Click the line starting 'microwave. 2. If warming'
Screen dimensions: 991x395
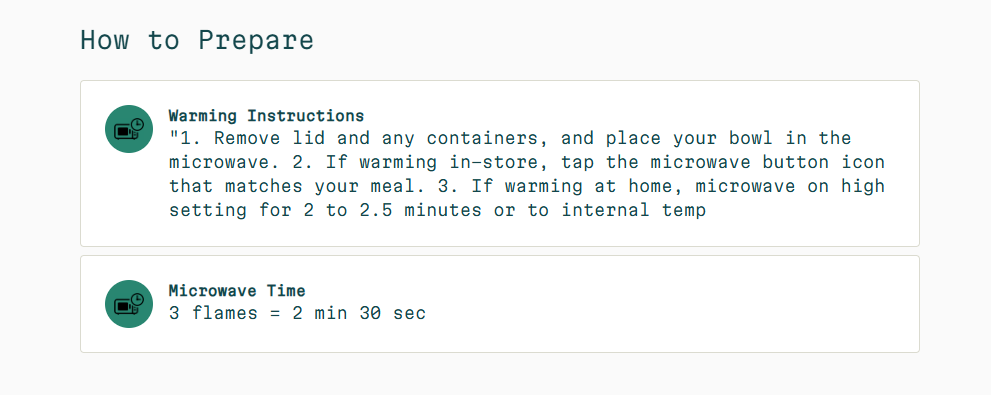(526, 162)
